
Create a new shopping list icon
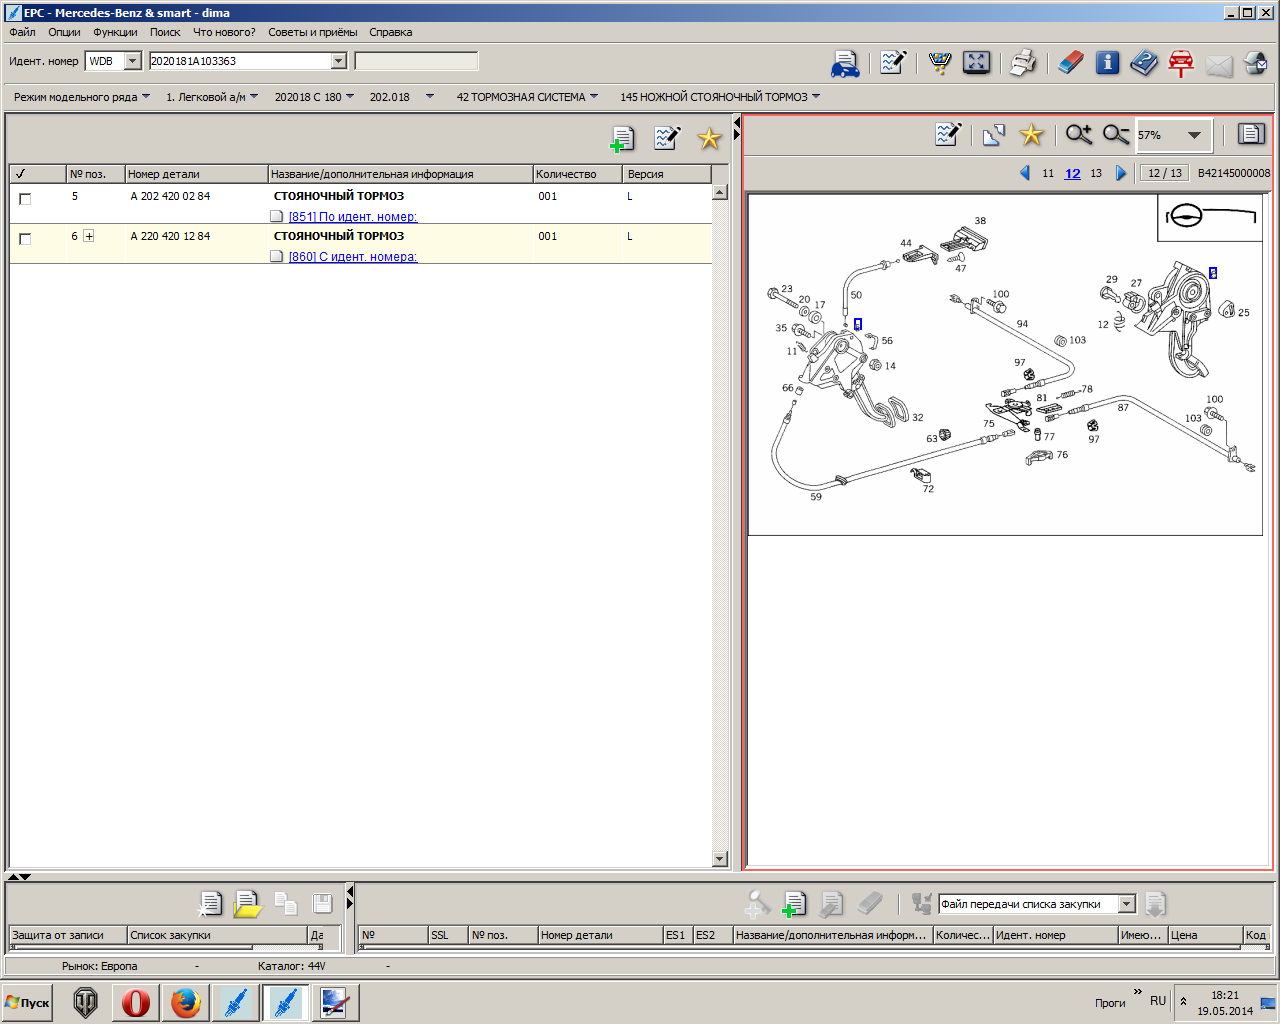coord(210,904)
